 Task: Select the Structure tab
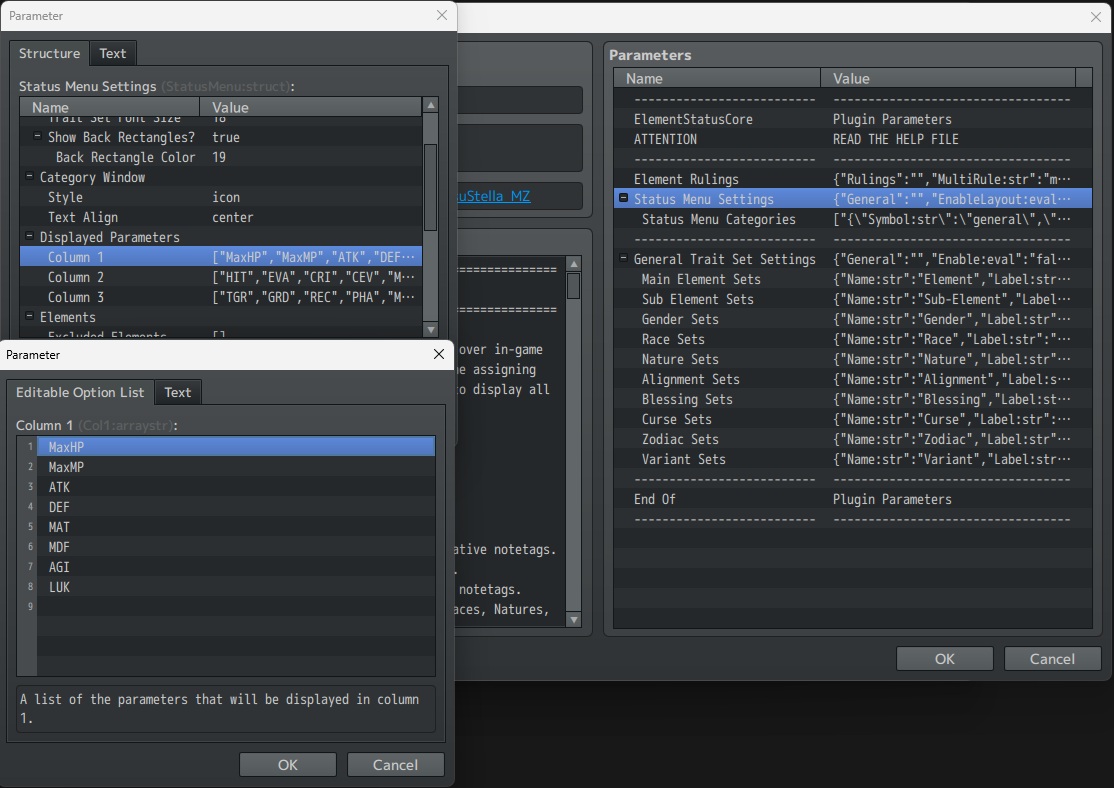coord(49,53)
